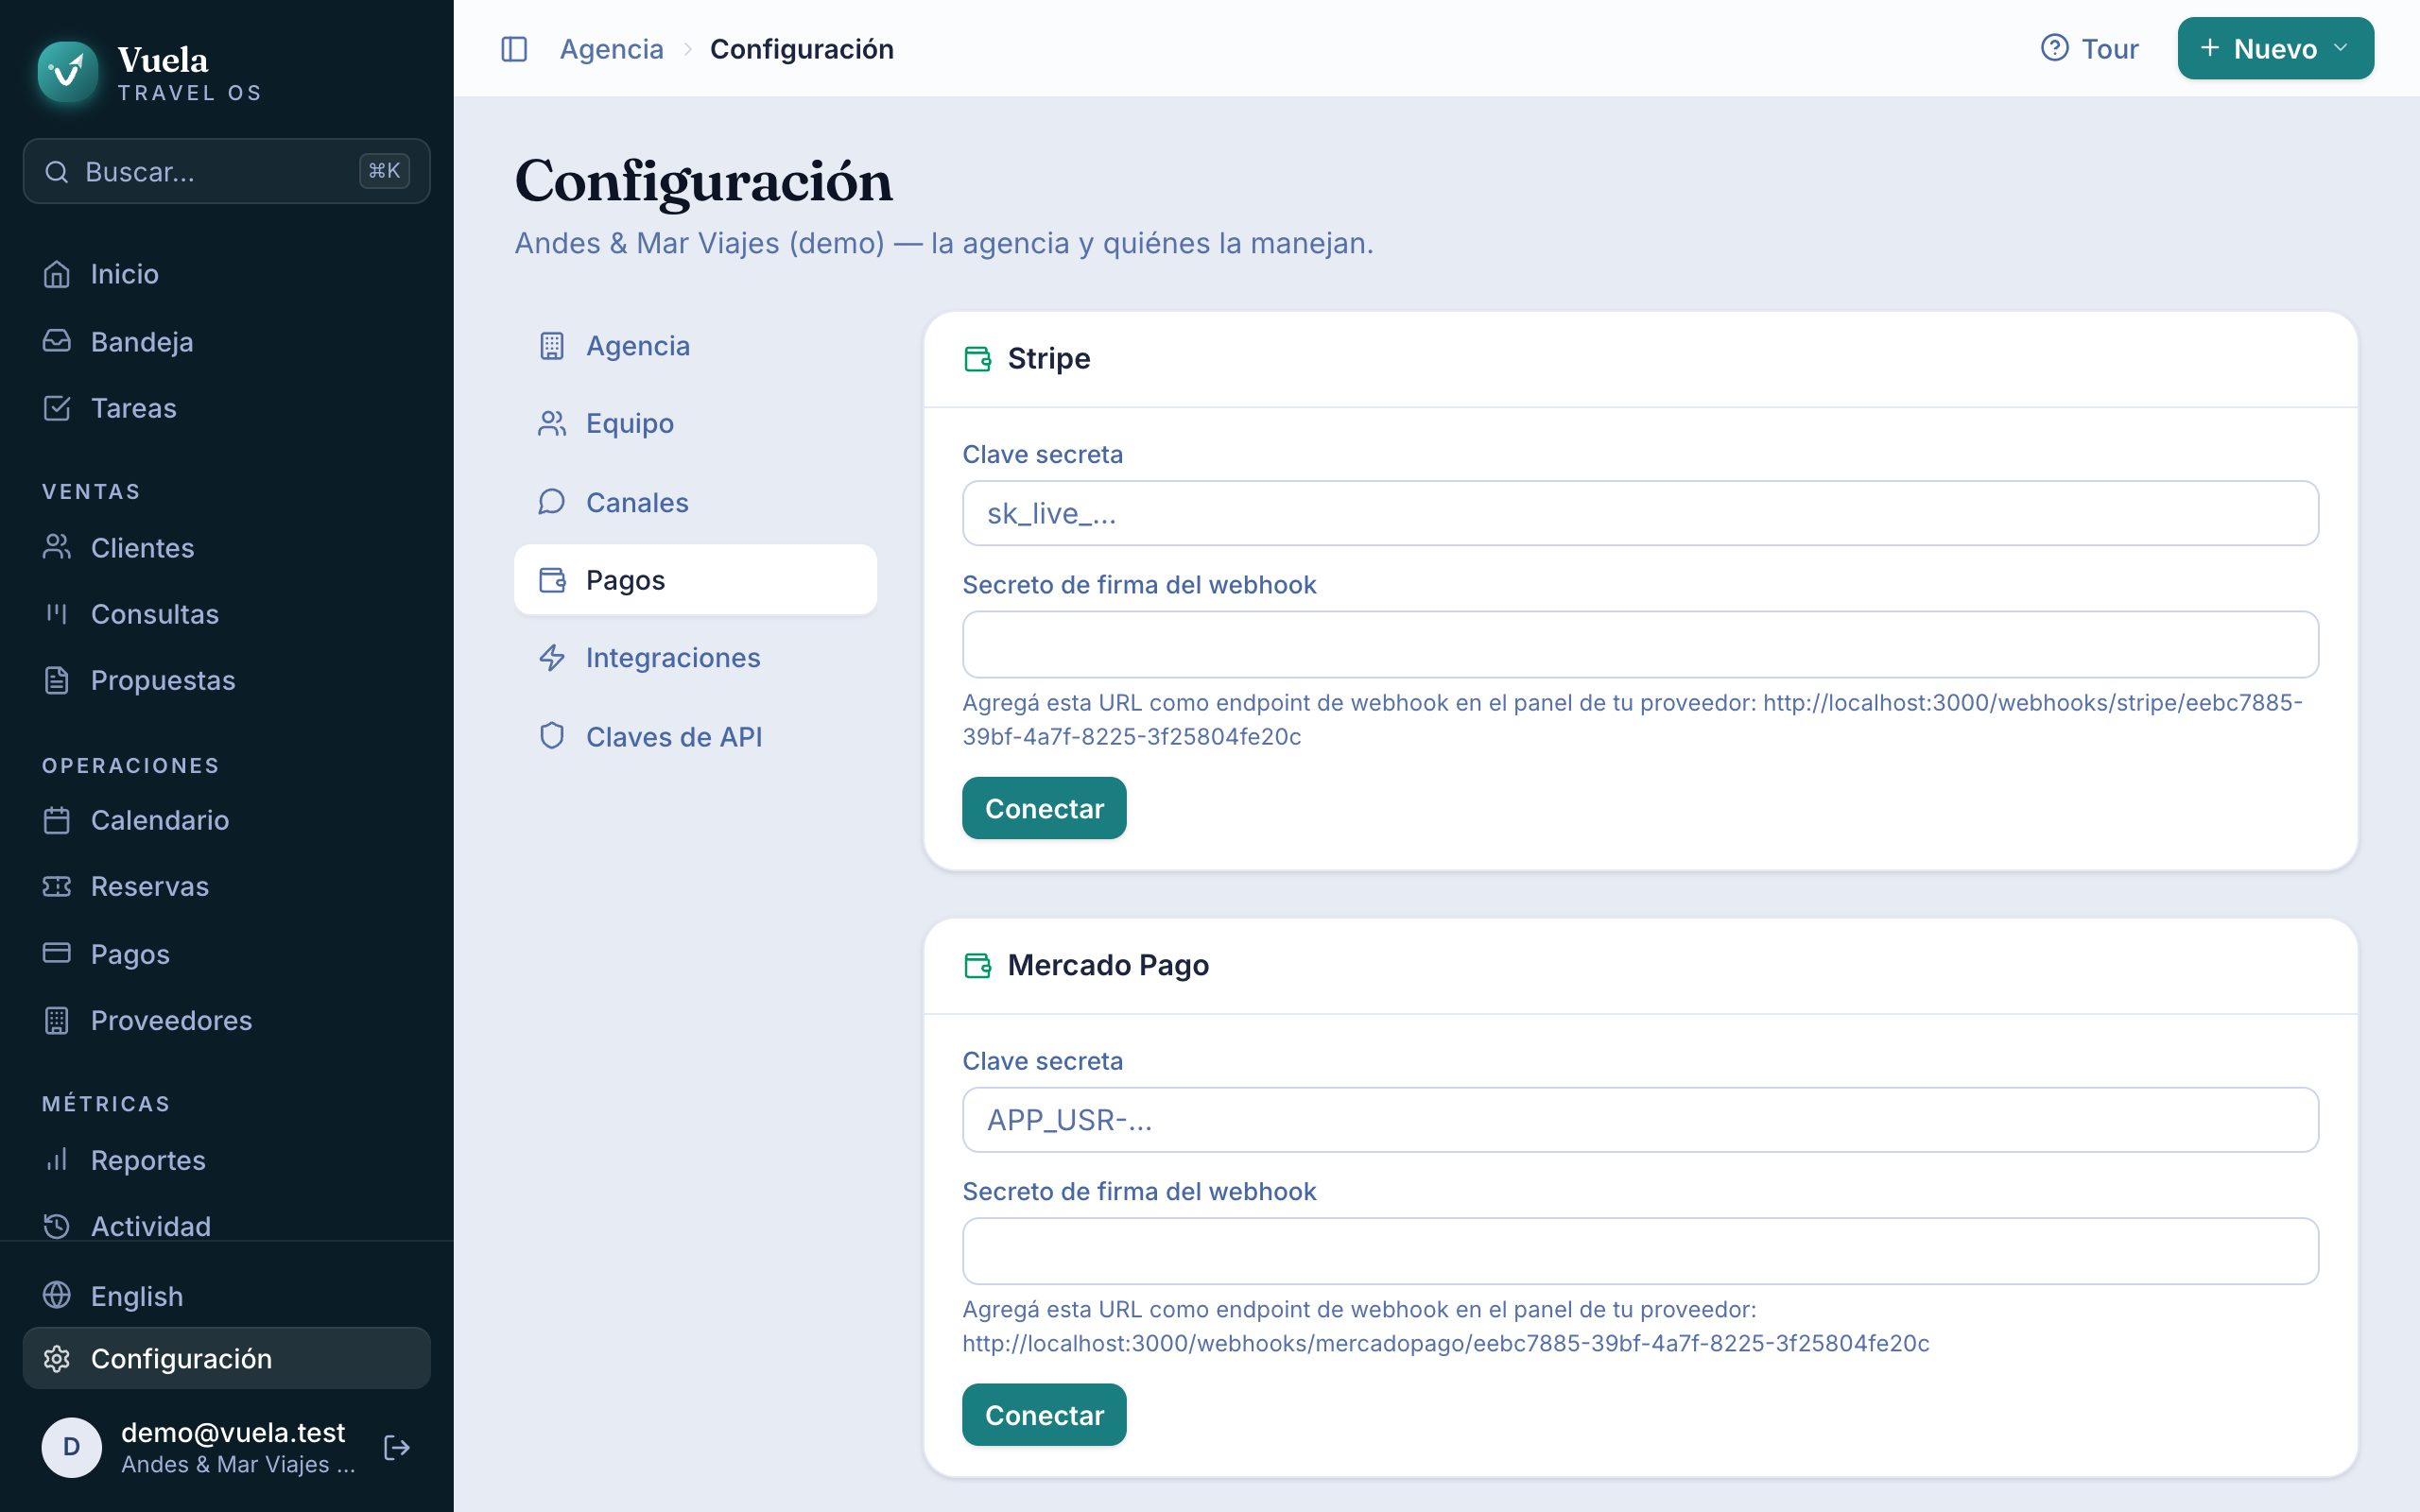
Task: Click the ⌘K shortcut badge
Action: click(384, 171)
